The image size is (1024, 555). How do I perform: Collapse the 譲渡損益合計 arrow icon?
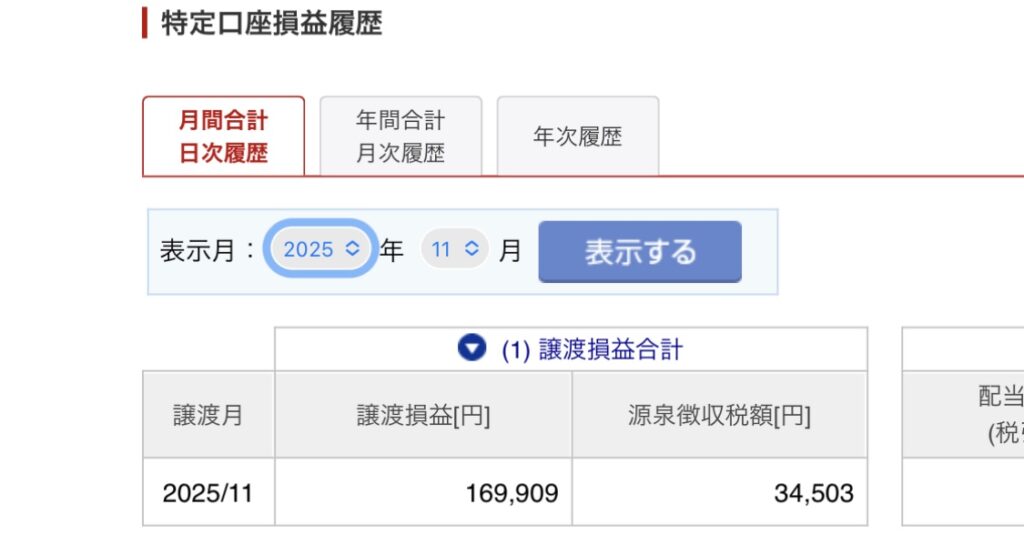[x=471, y=348]
